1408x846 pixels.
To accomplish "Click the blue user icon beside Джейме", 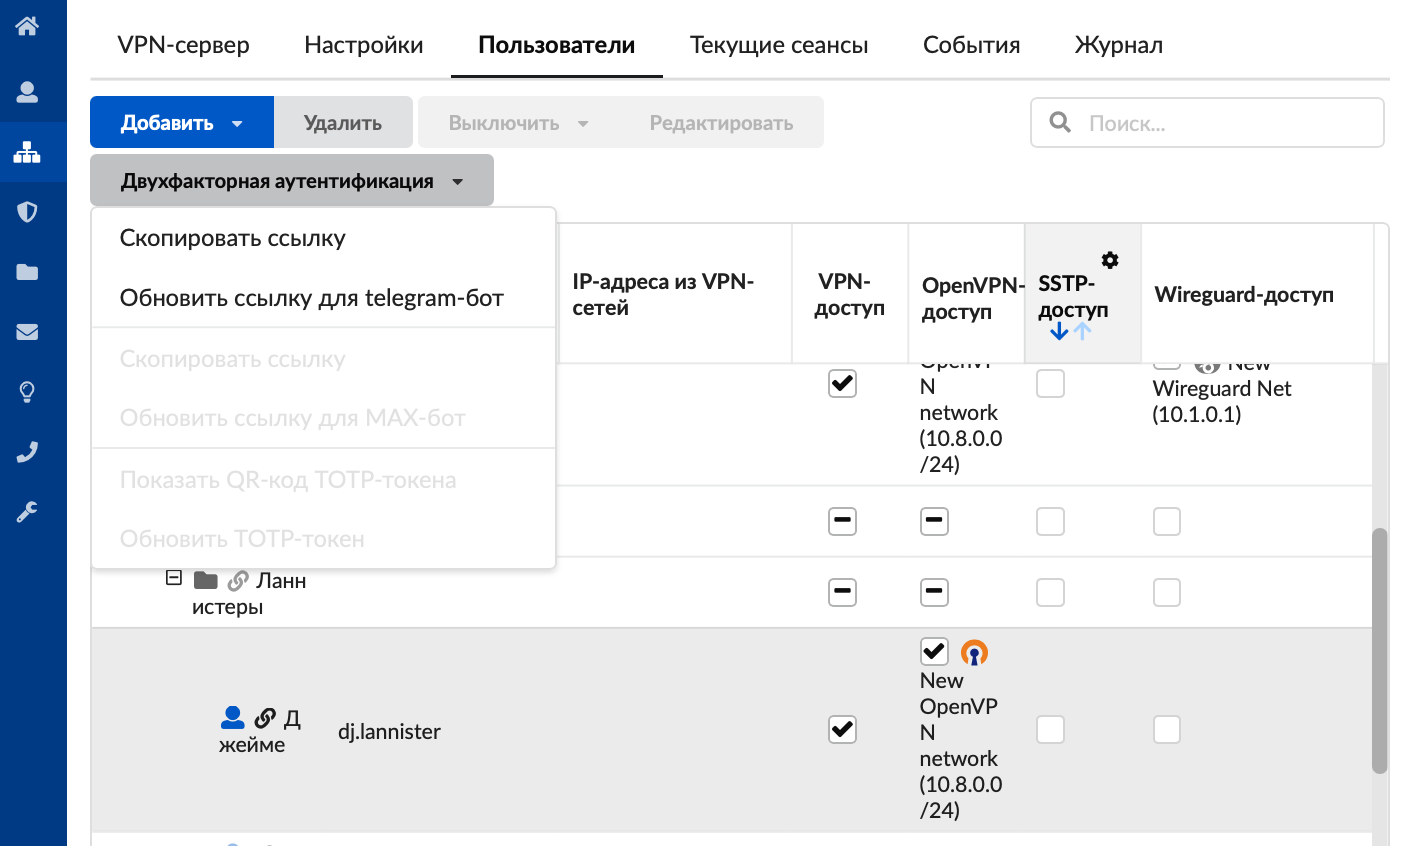I will pyautogui.click(x=232, y=717).
